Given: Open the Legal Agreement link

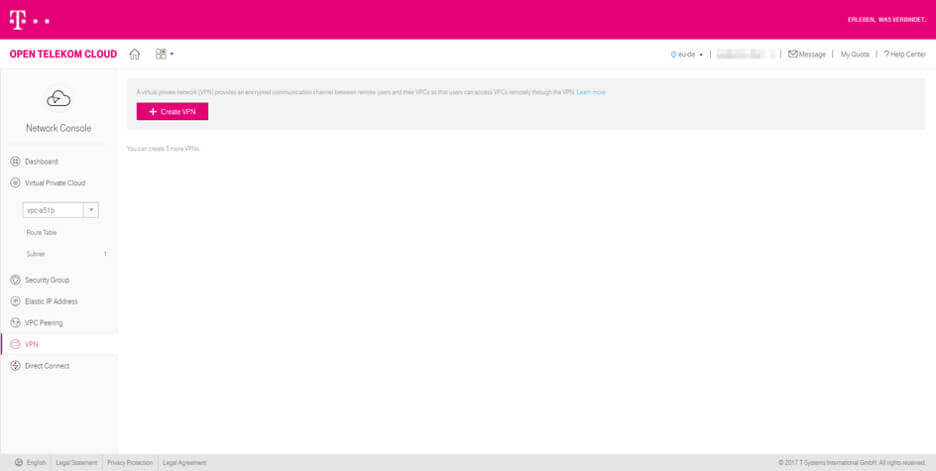Looking at the screenshot, I should [x=184, y=463].
